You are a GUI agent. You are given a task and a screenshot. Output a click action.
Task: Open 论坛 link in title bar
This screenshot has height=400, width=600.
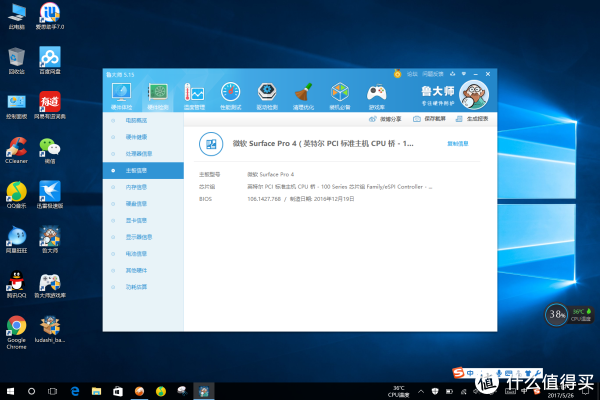point(412,74)
